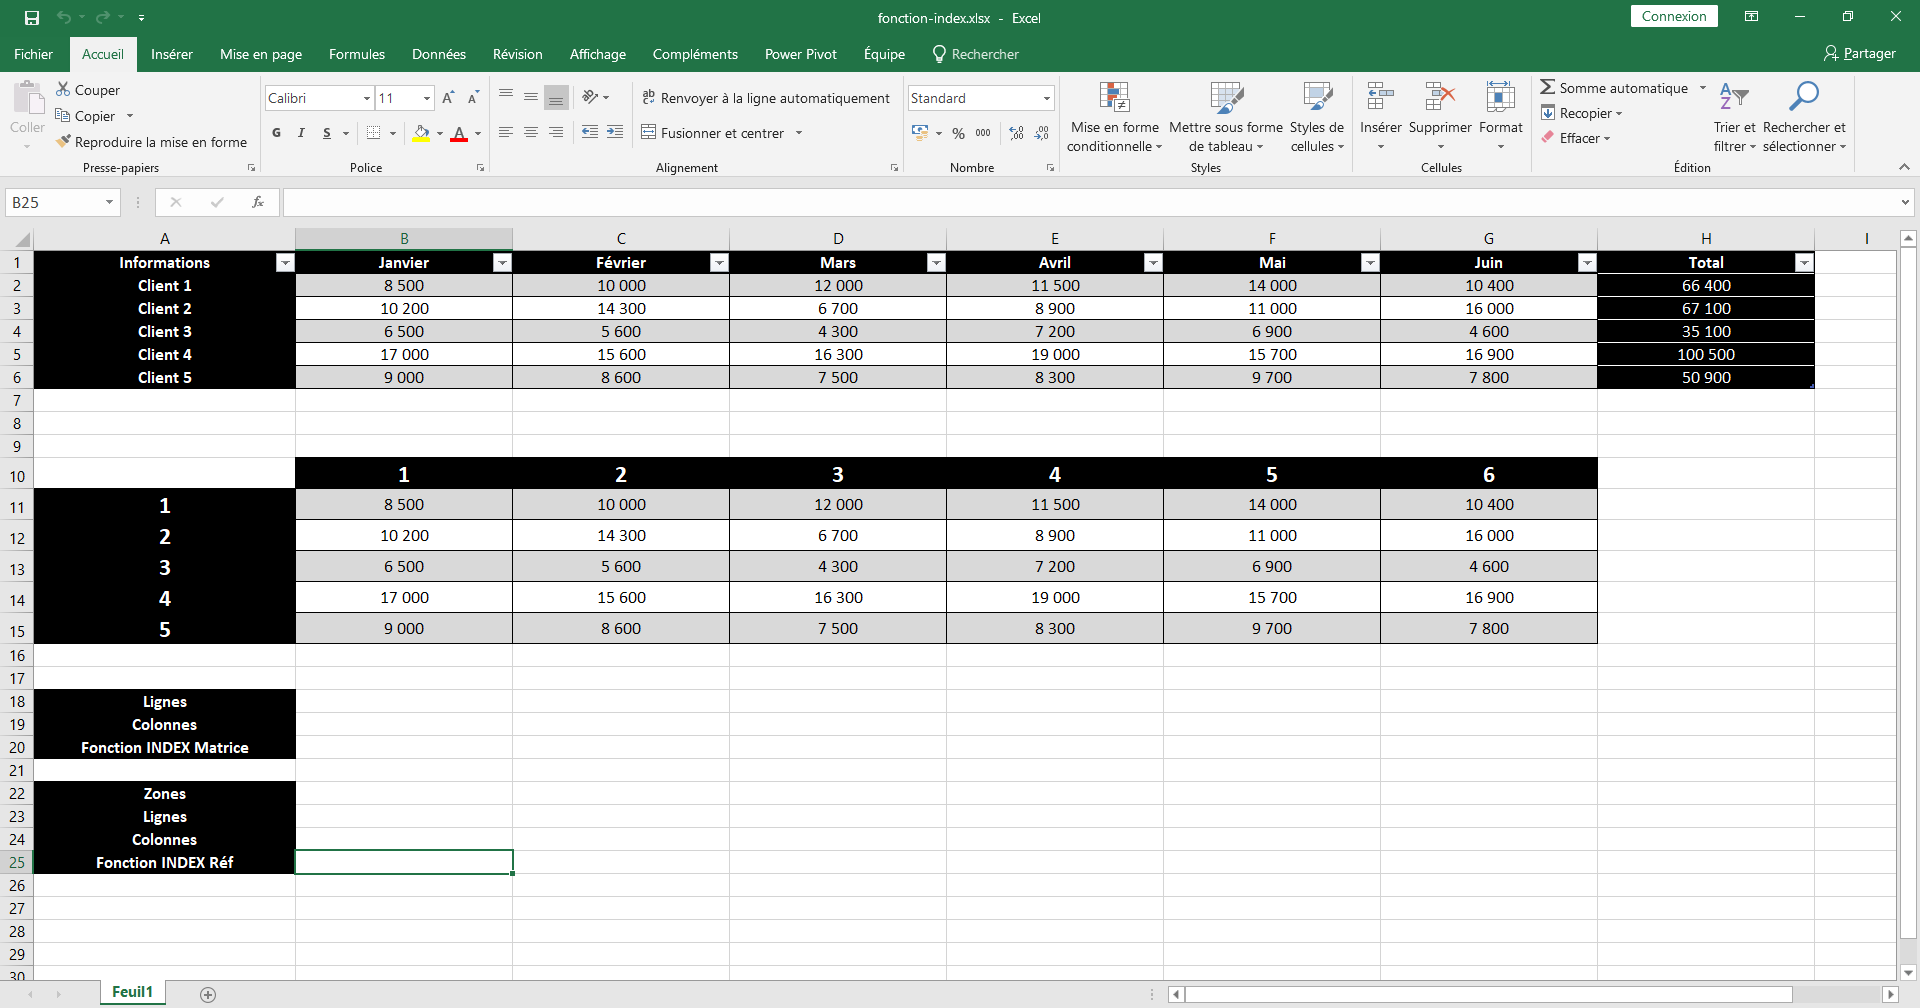Click the Copier icon

click(x=63, y=116)
